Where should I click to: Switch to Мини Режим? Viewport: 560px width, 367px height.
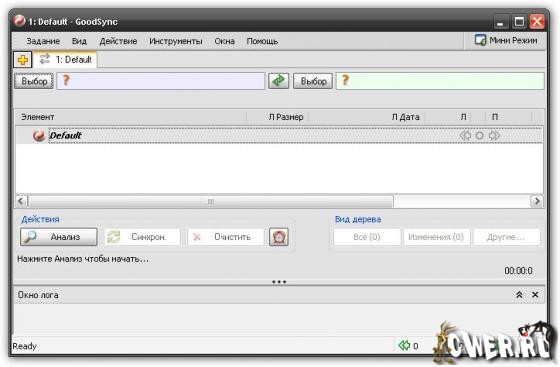tap(506, 40)
